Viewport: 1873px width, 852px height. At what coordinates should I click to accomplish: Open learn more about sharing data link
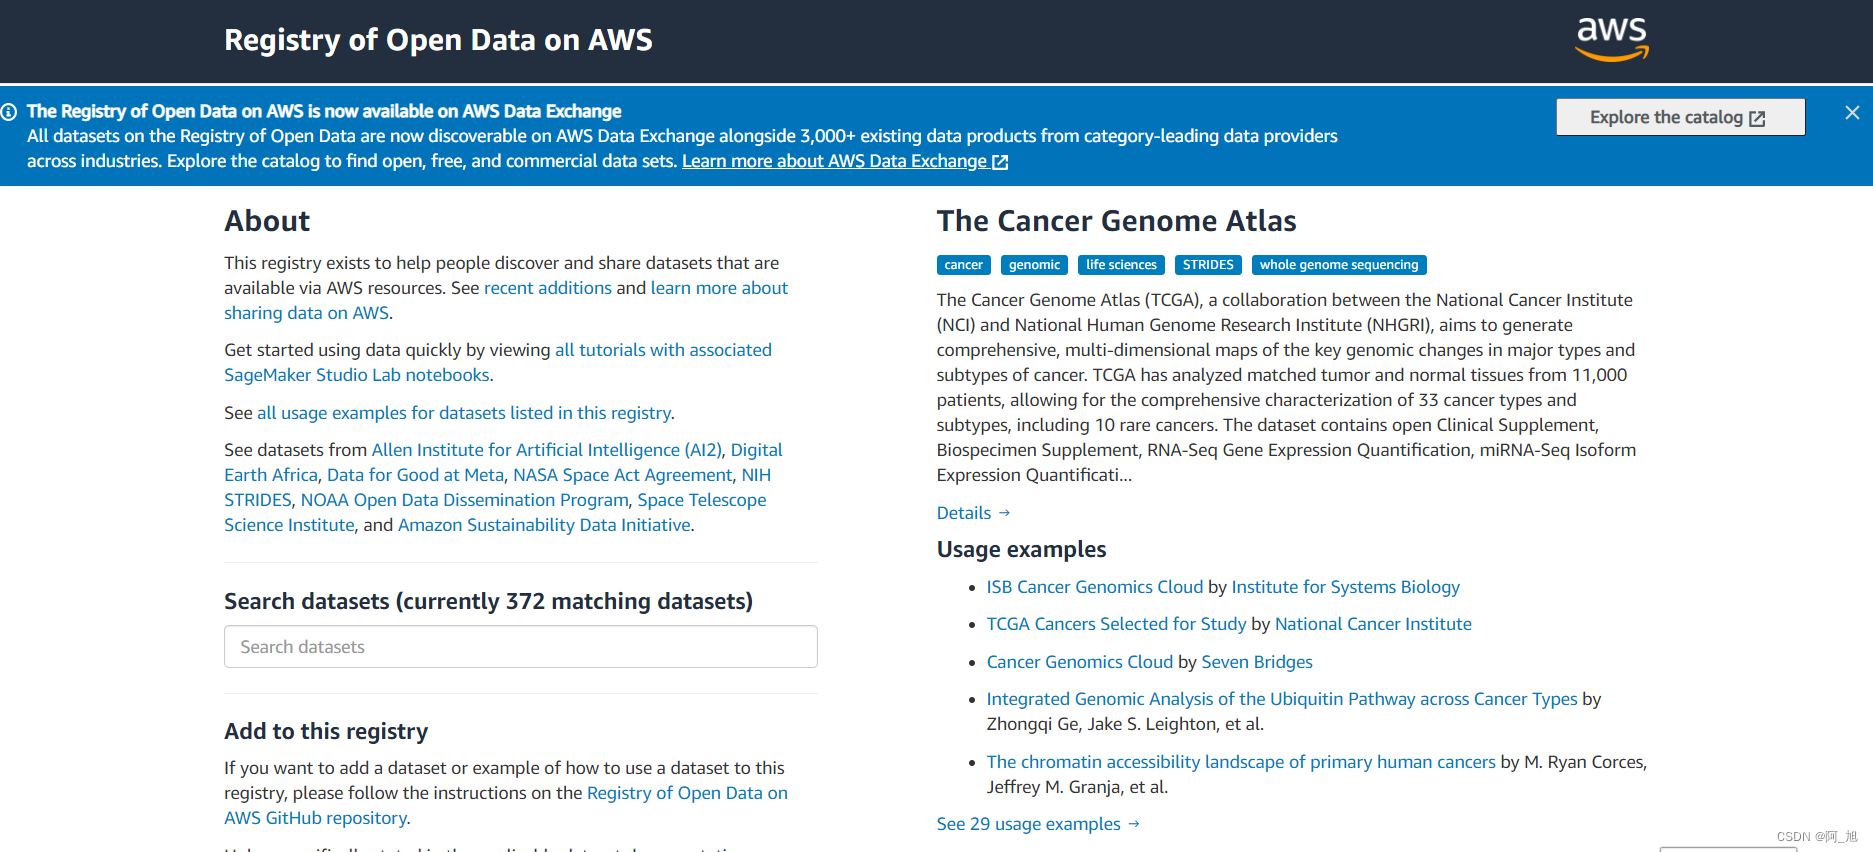click(x=506, y=300)
